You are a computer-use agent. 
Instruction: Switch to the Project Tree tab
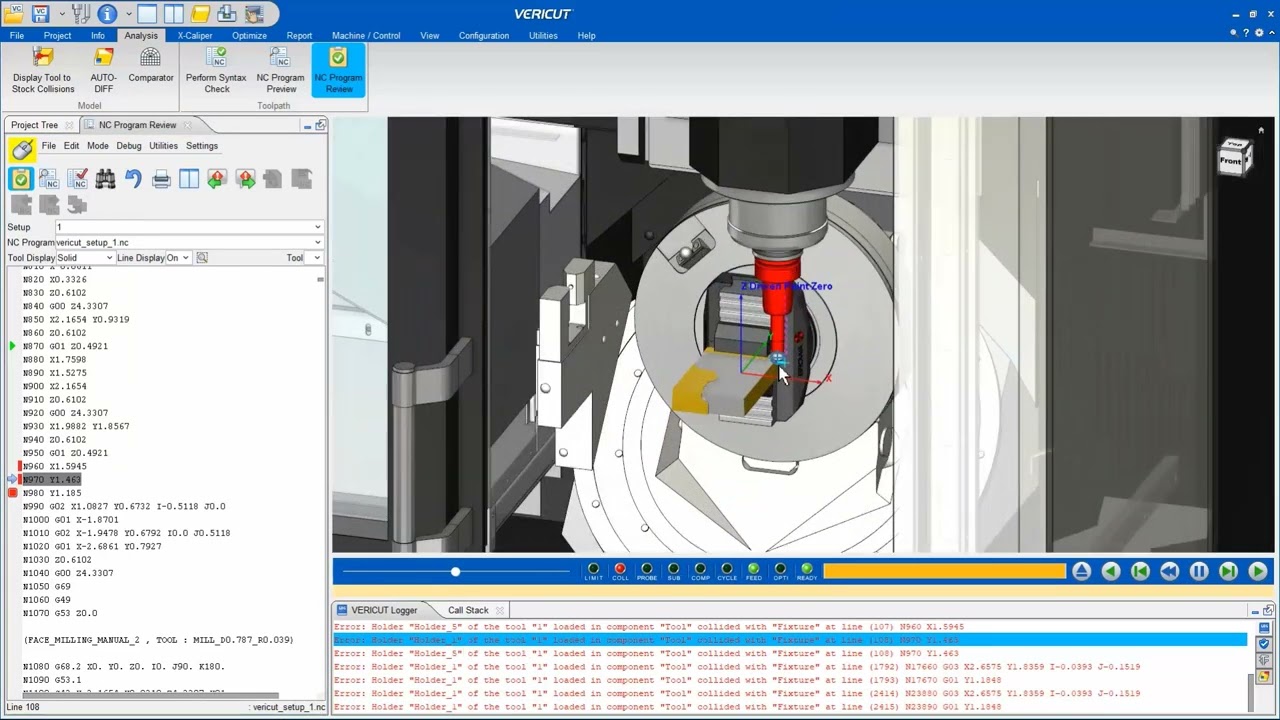pos(35,125)
